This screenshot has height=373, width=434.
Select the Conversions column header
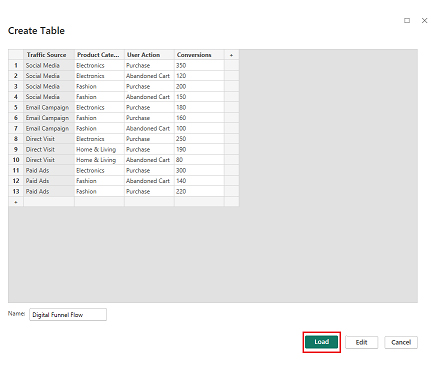pos(199,55)
